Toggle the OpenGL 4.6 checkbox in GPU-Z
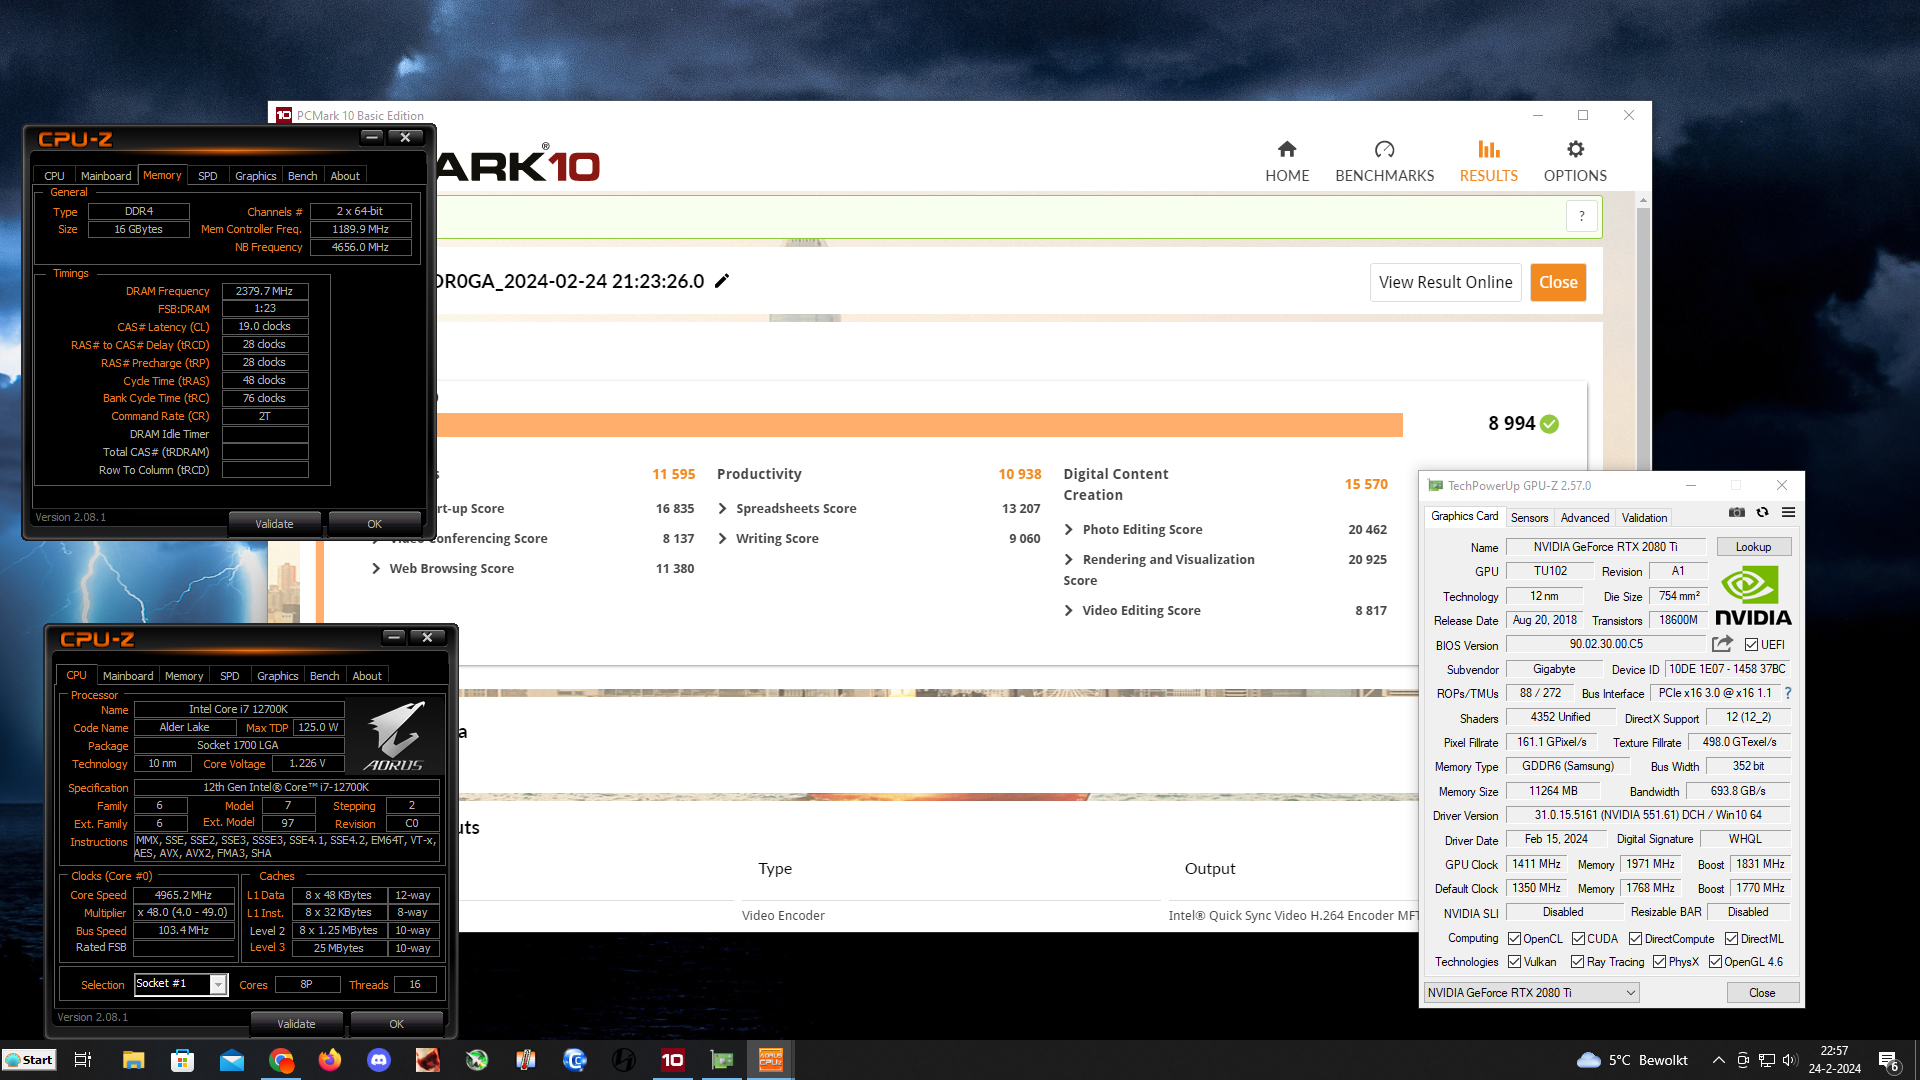 (1715, 962)
